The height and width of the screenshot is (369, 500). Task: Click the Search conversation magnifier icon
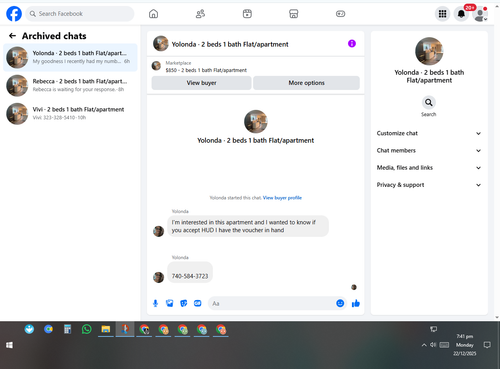coord(429,102)
